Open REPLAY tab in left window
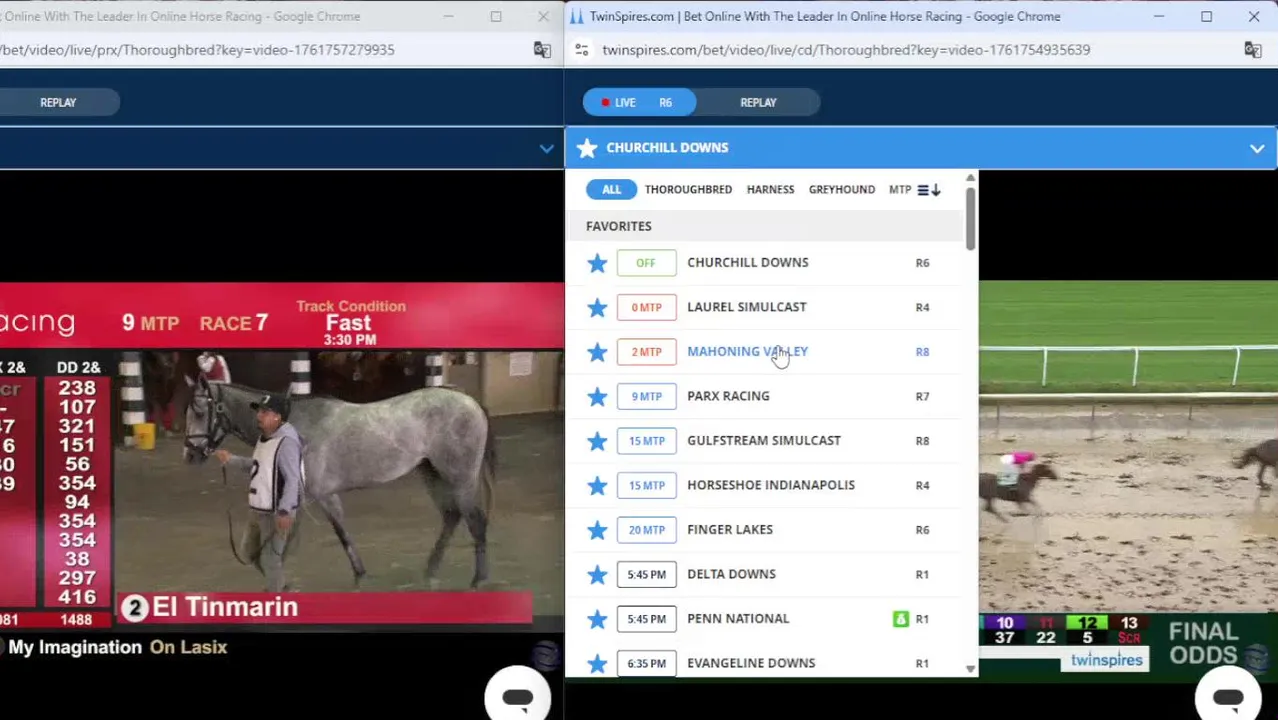This screenshot has width=1278, height=720. 58,102
